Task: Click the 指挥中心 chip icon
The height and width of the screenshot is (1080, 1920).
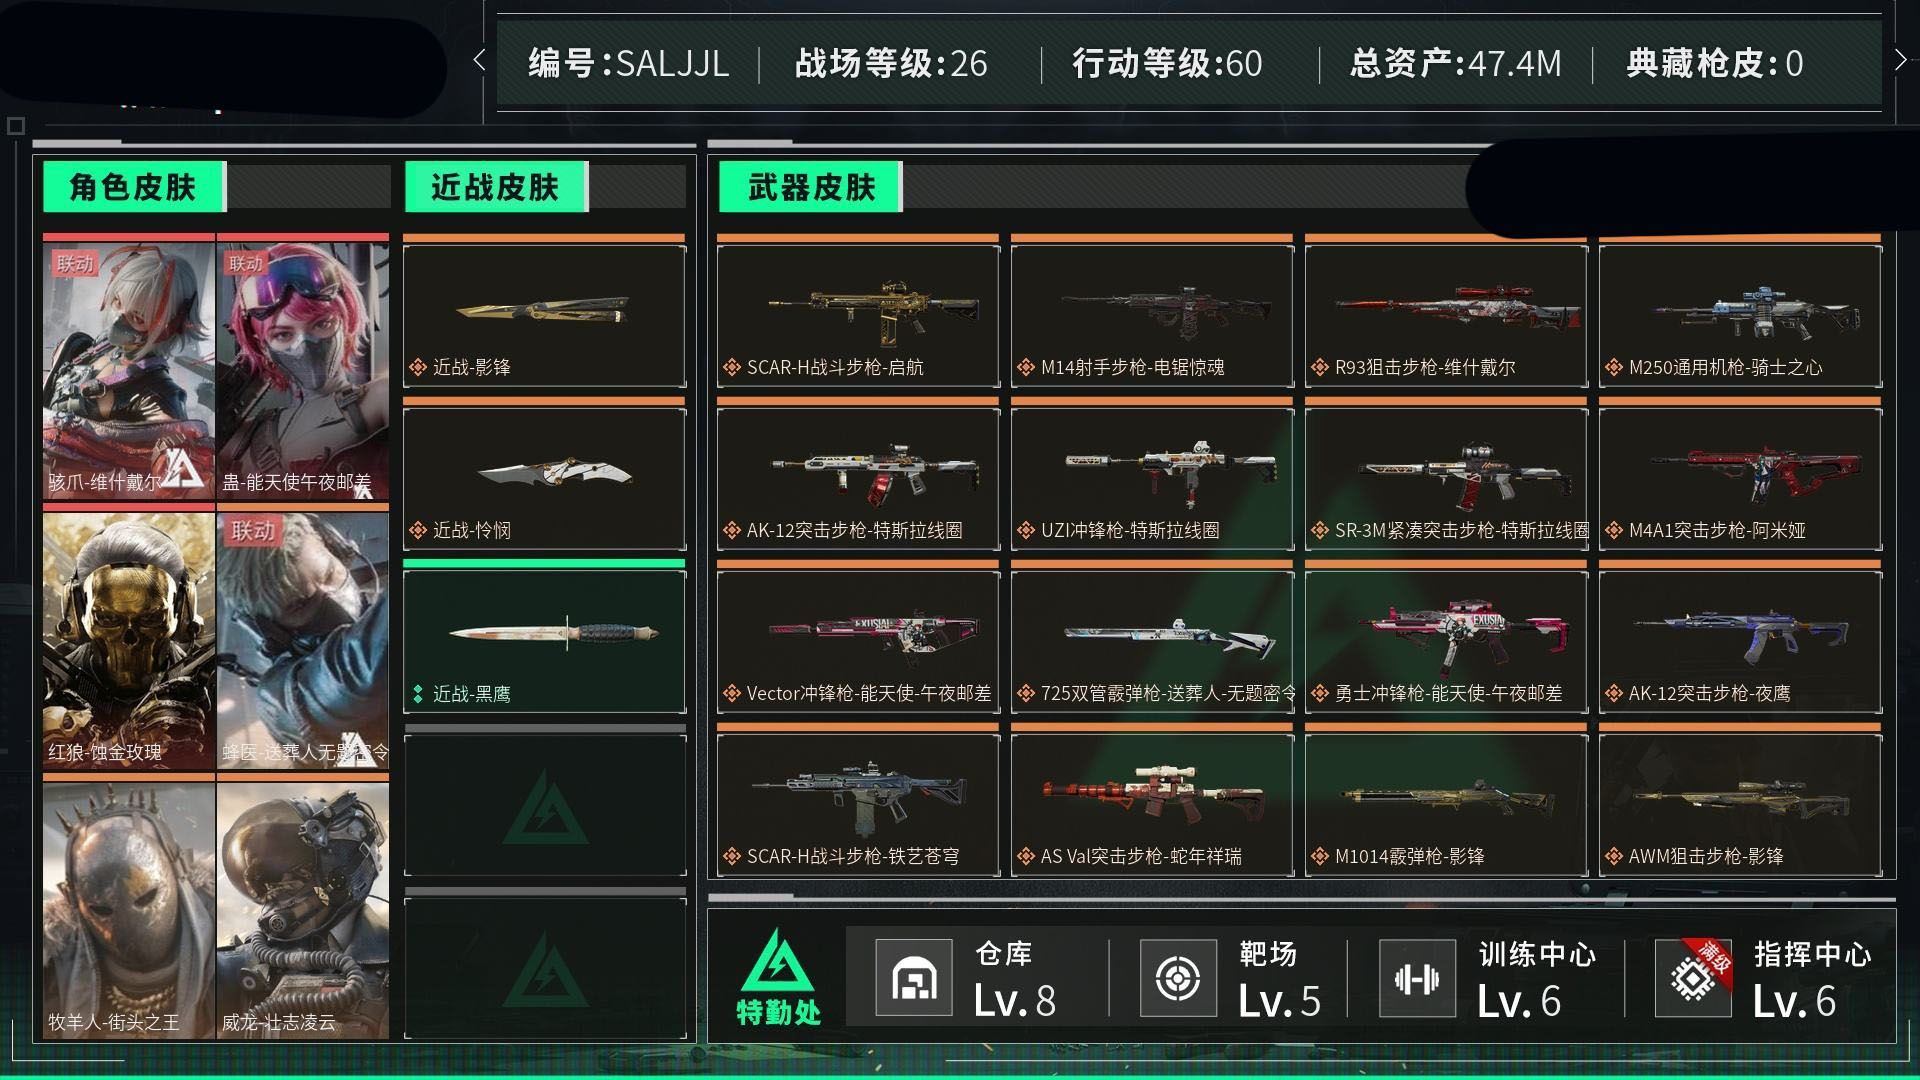Action: [1694, 978]
